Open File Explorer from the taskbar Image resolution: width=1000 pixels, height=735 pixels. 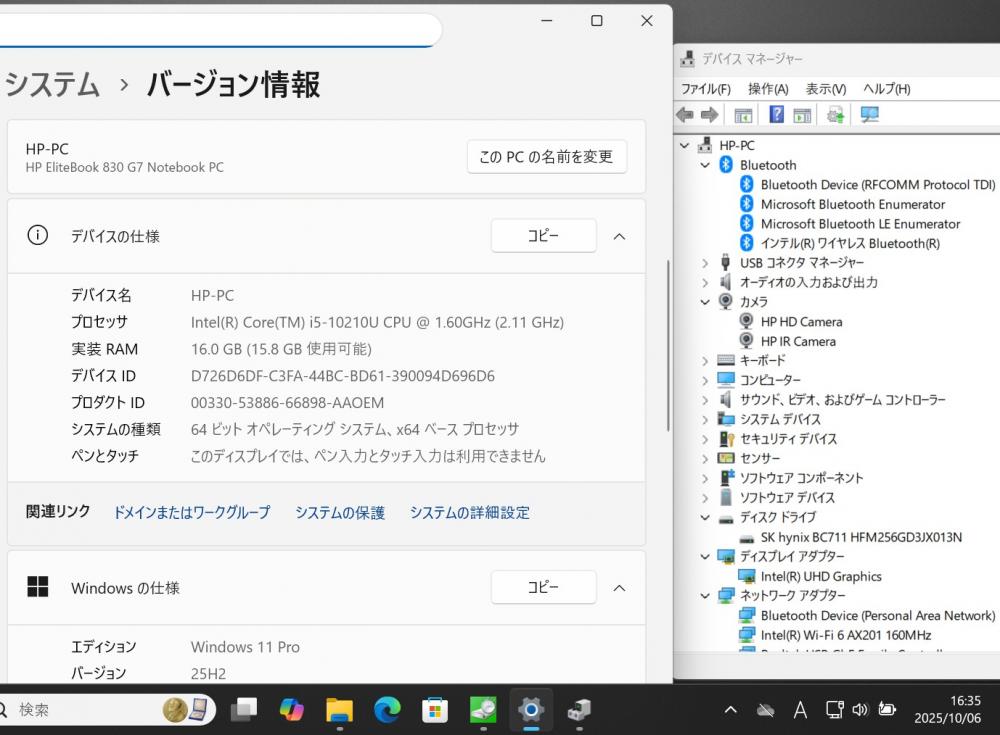(339, 709)
